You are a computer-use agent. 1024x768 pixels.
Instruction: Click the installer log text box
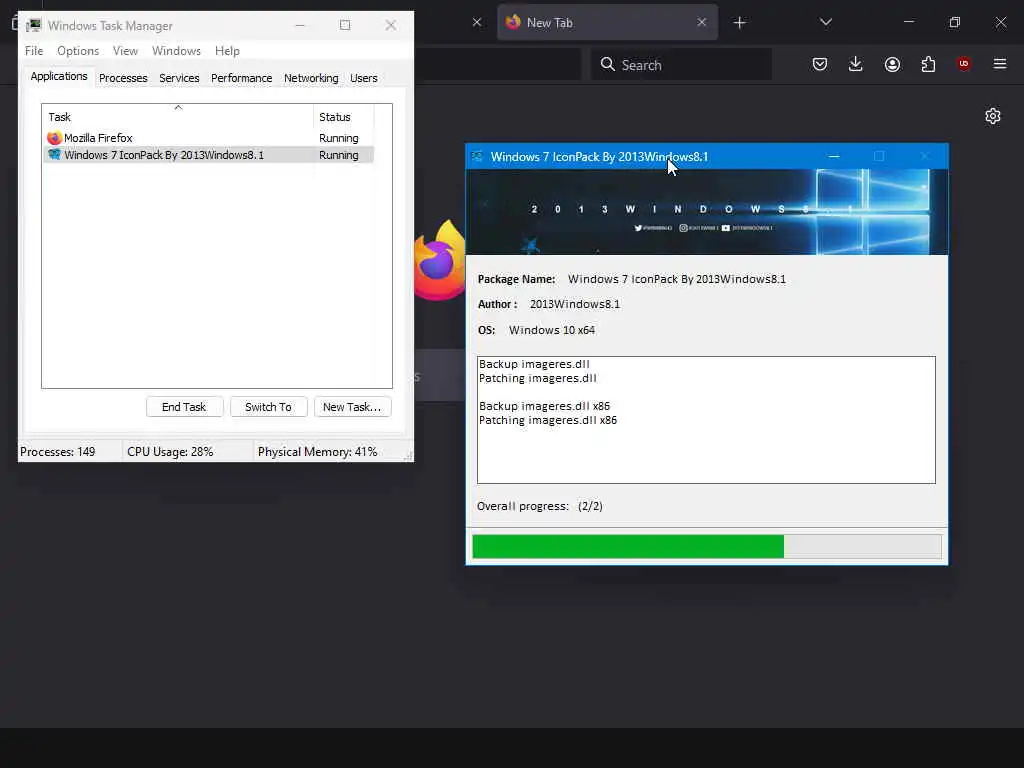(706, 420)
